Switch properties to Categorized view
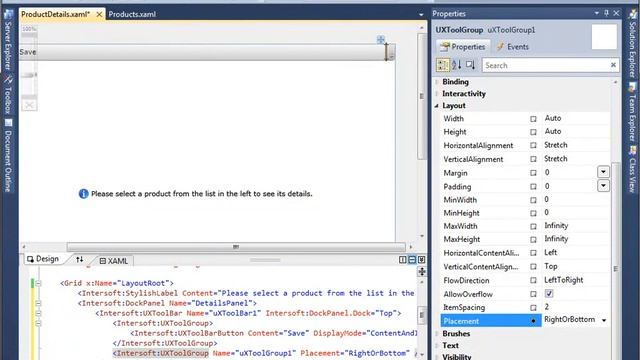640x360 pixels. point(443,65)
